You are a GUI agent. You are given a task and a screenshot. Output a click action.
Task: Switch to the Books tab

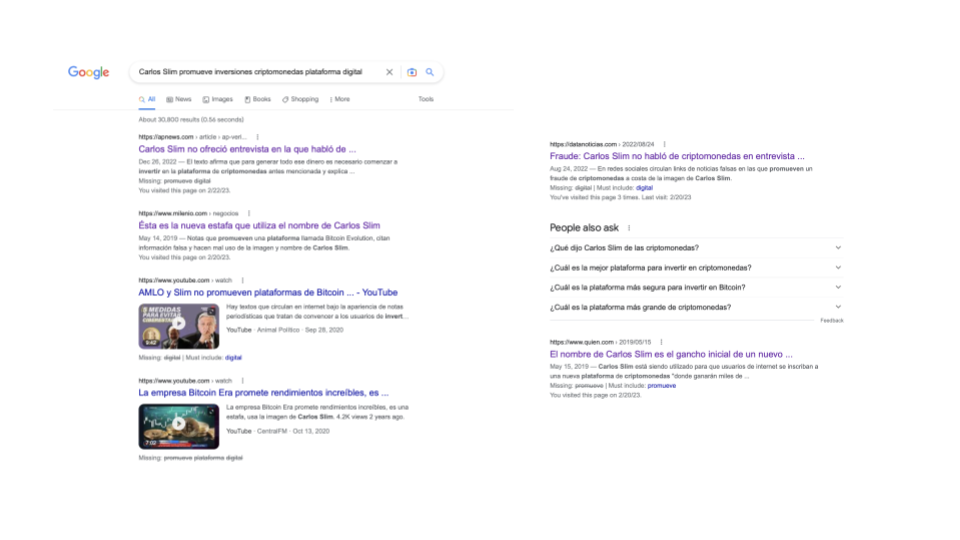click(258, 99)
